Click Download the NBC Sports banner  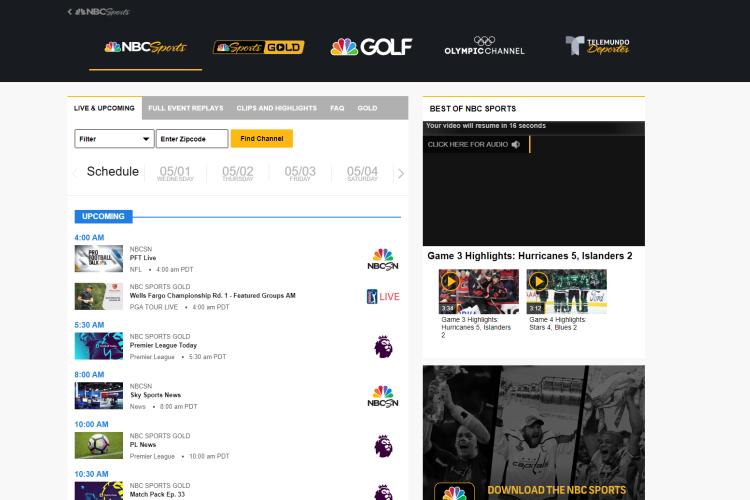click(534, 433)
